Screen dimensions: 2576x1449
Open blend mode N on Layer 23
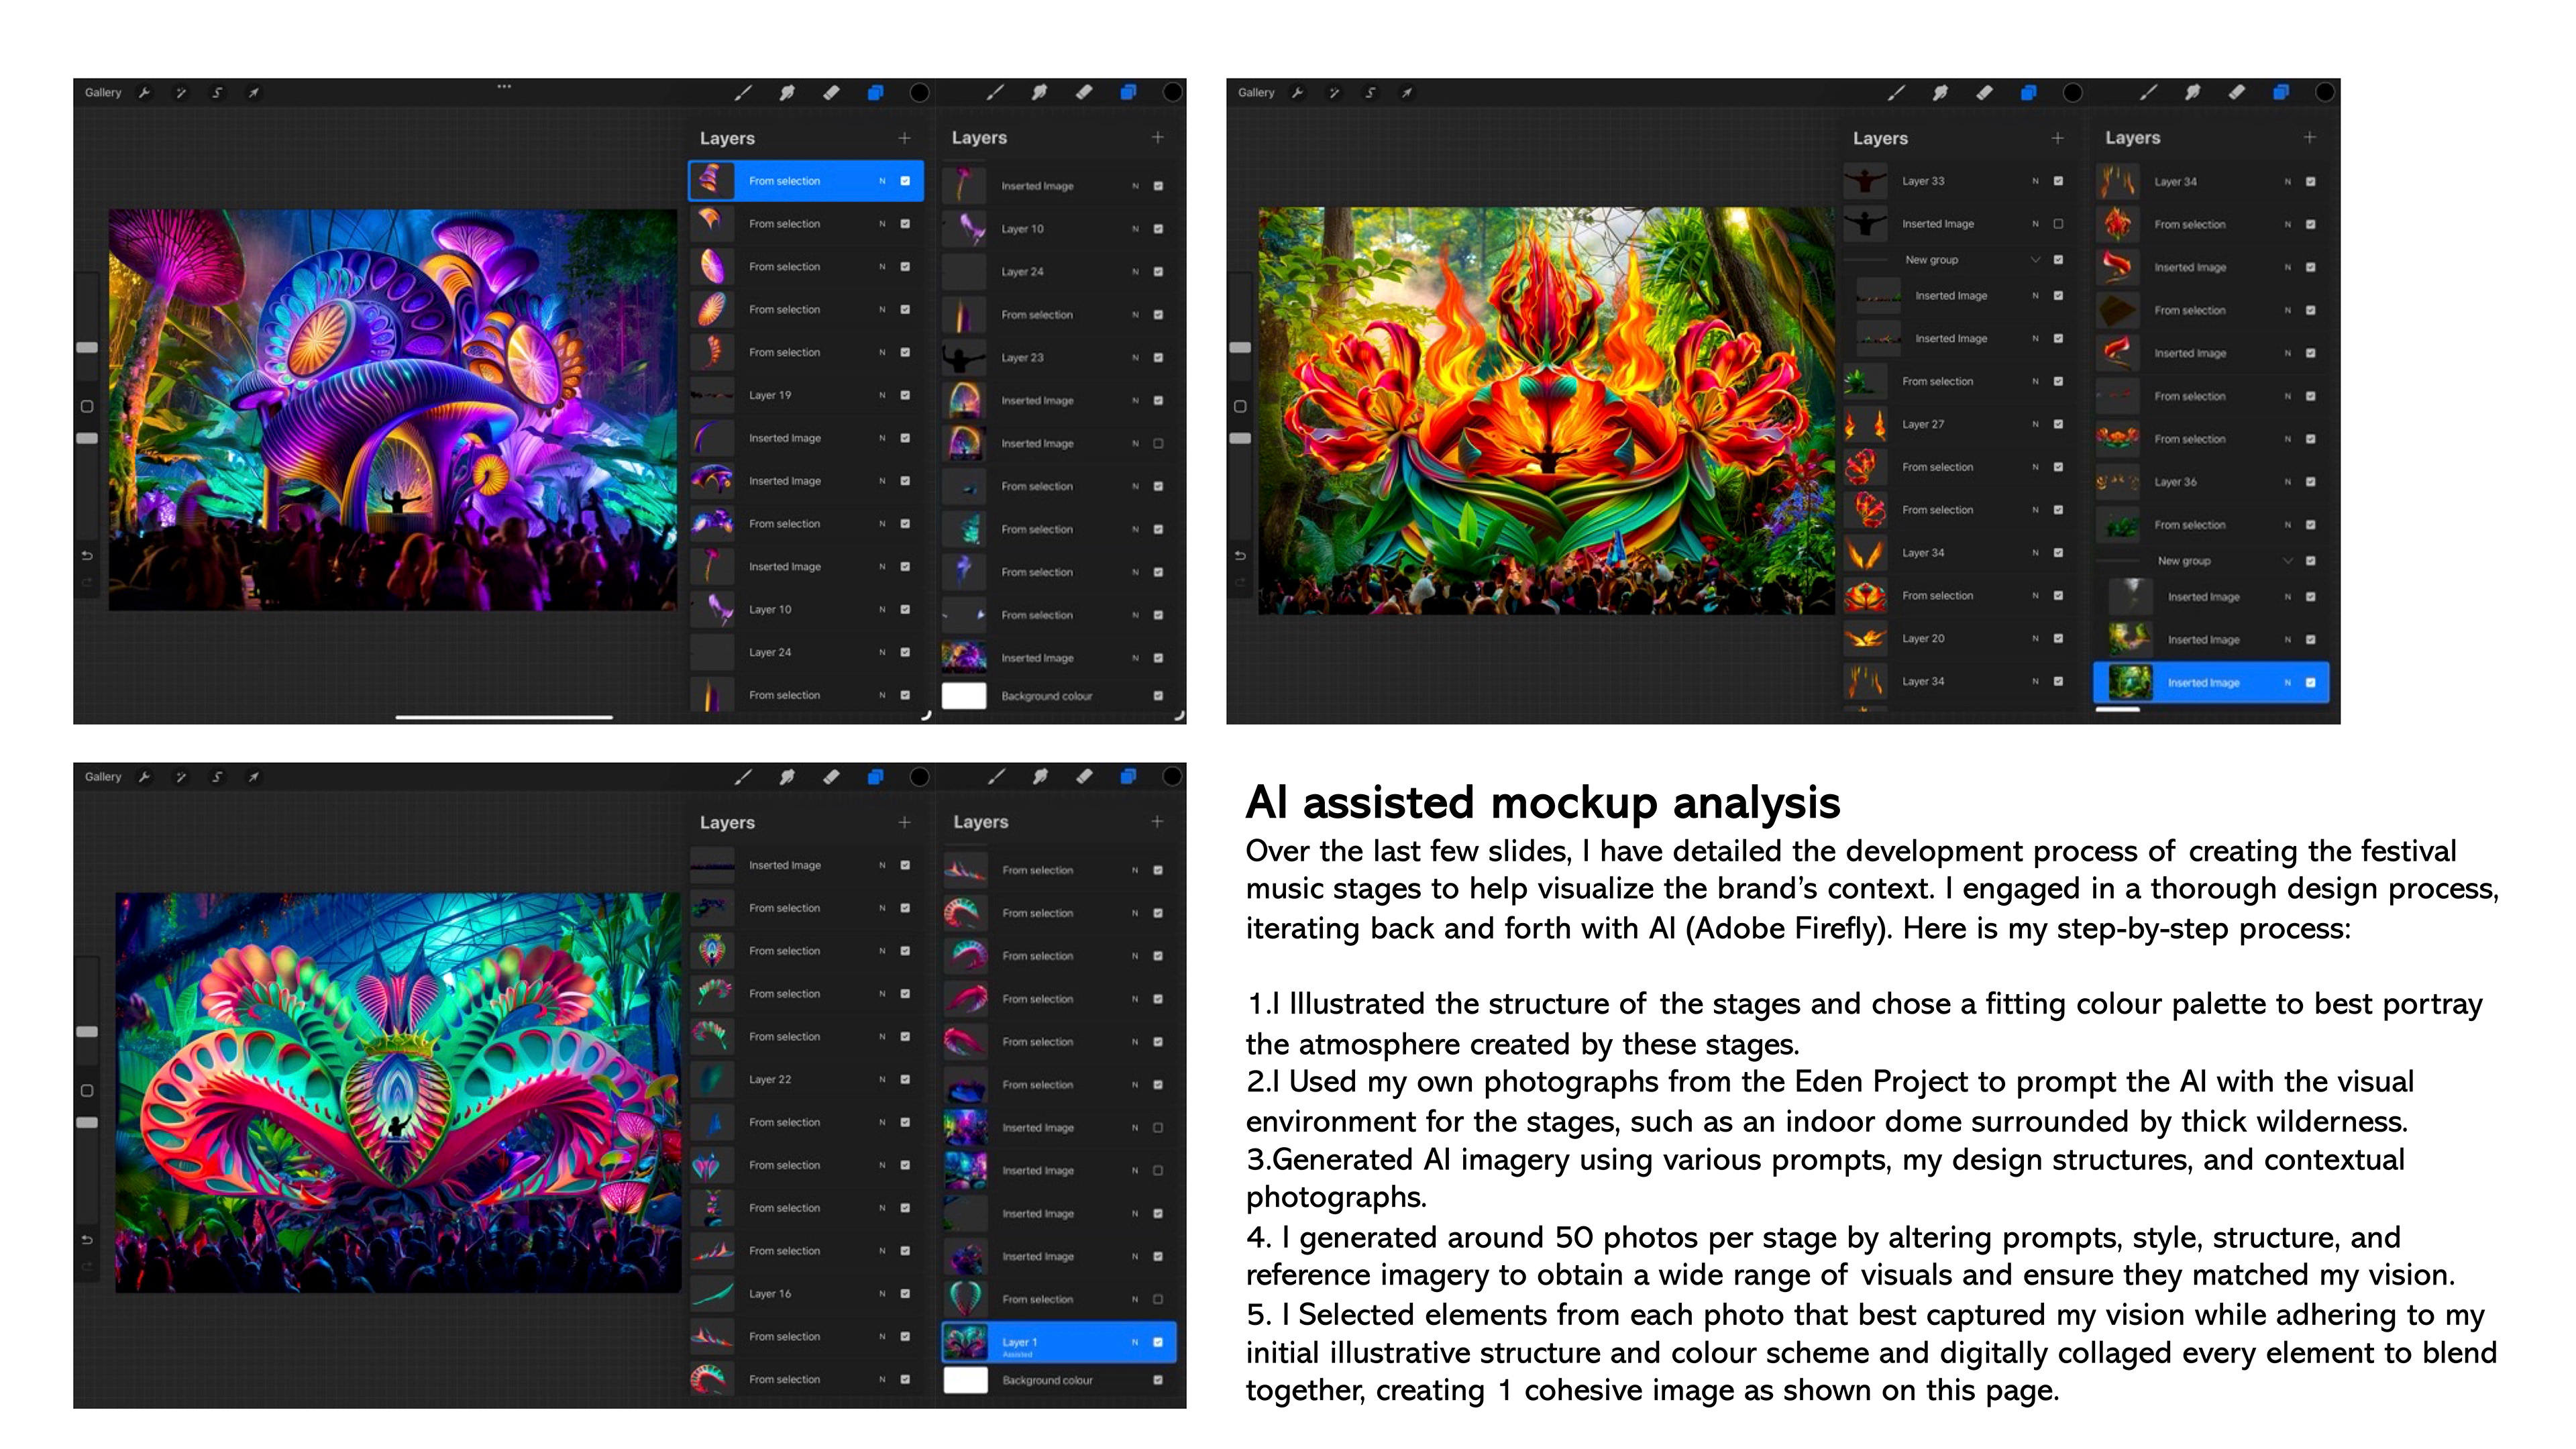tap(1135, 357)
